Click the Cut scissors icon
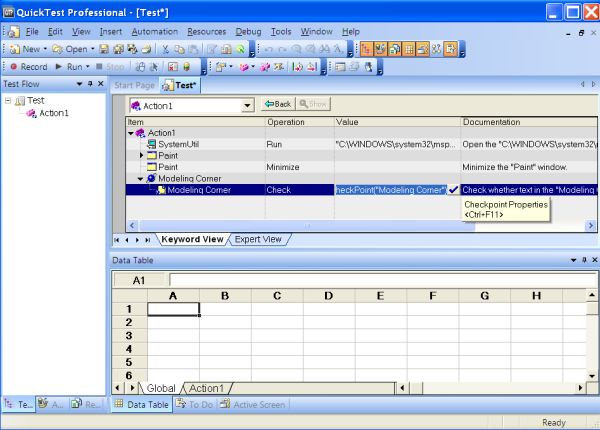Screen dimensions: 600x430 click(165, 49)
